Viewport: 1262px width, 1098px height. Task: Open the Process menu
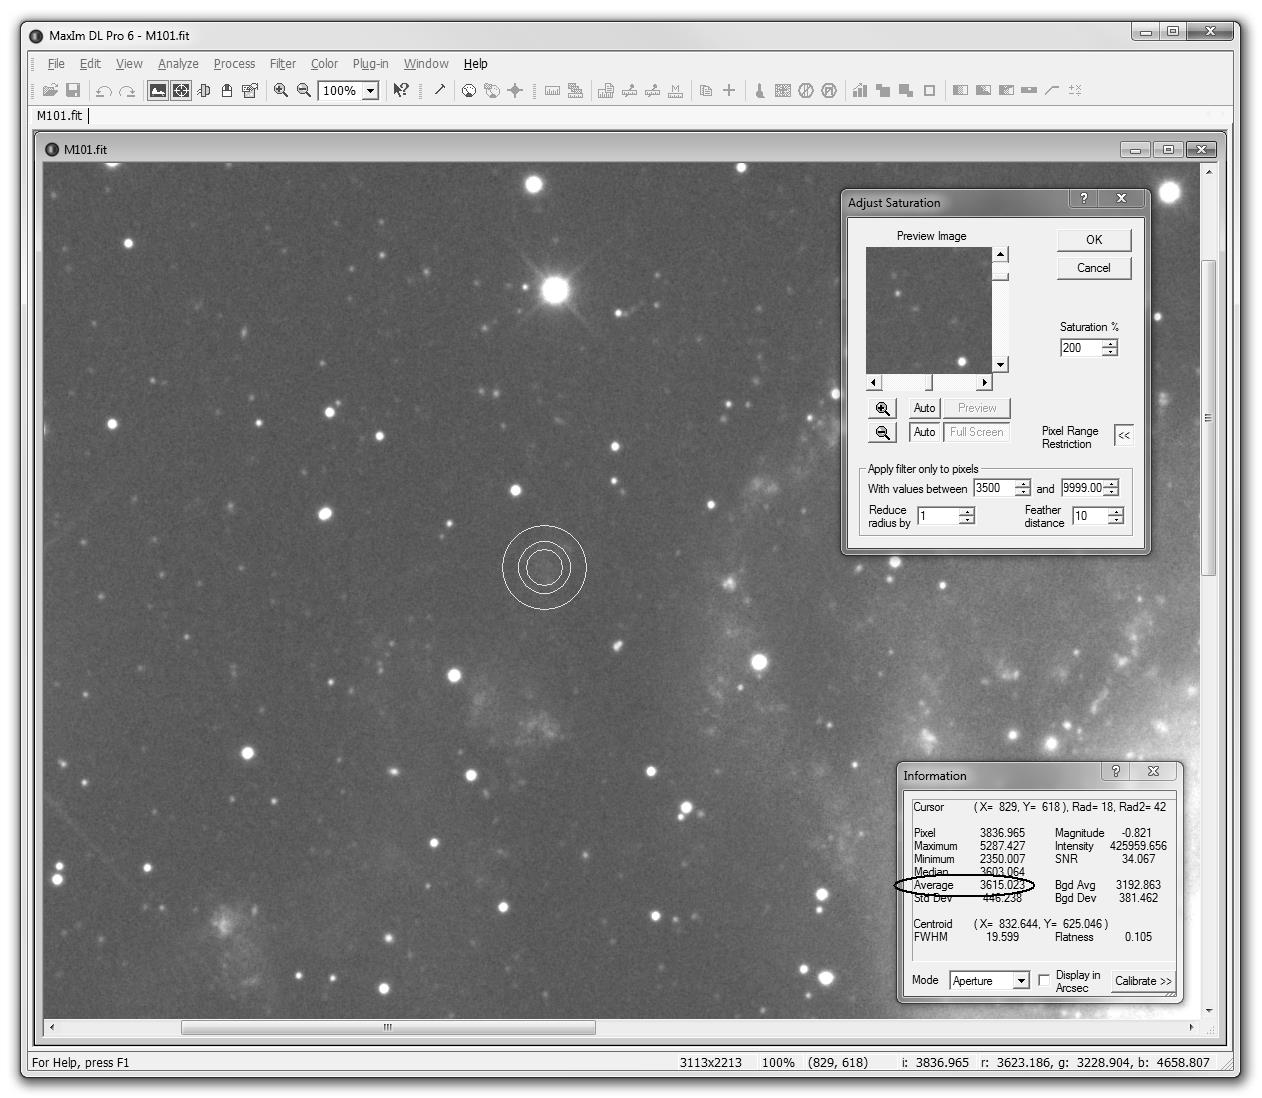(234, 63)
